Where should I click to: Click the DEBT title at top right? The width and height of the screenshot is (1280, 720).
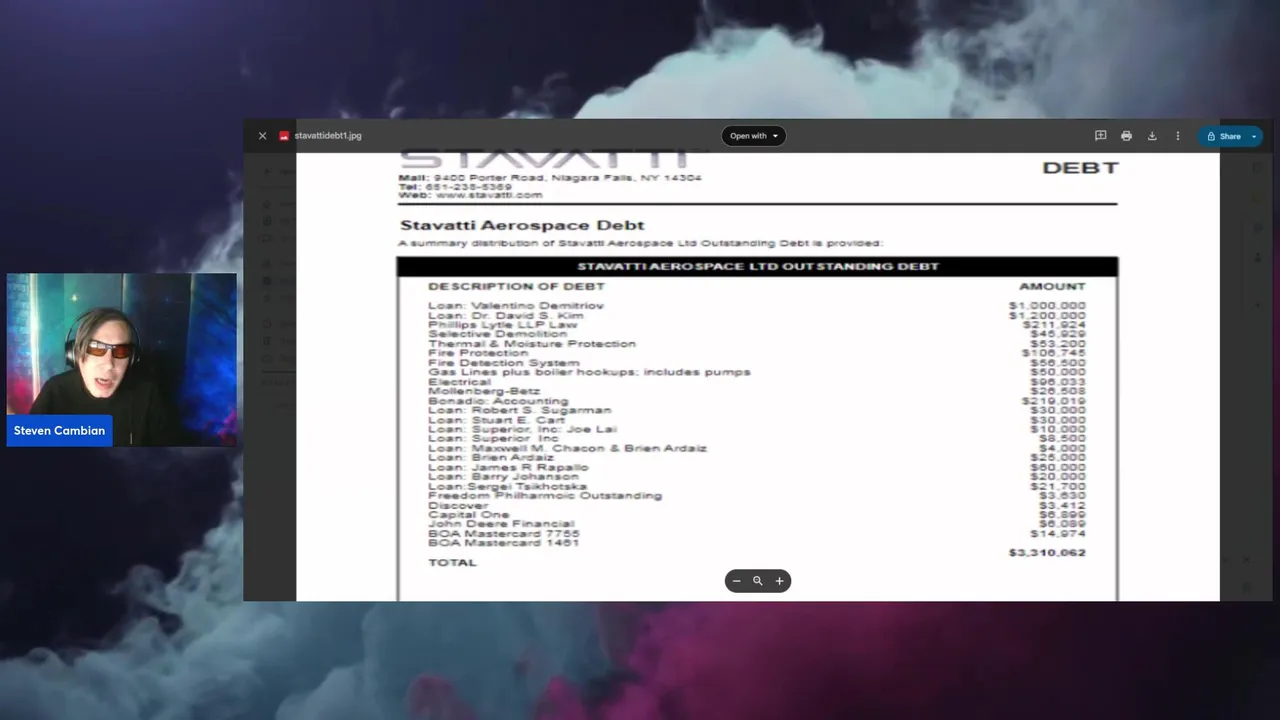point(1080,168)
